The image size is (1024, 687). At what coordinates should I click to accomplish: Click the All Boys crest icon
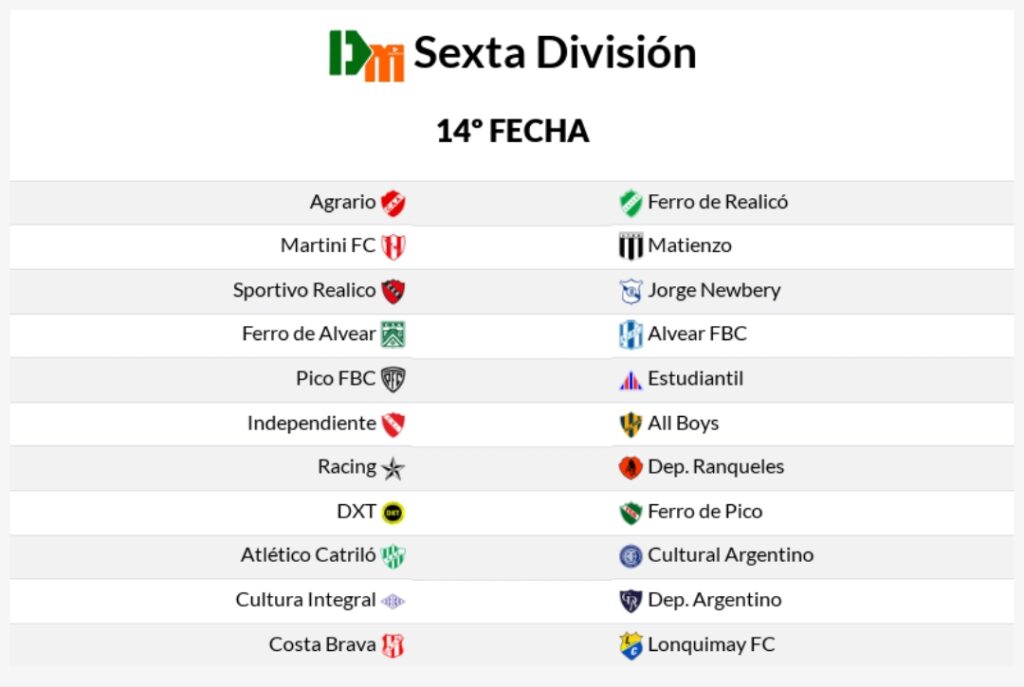pyautogui.click(x=630, y=424)
